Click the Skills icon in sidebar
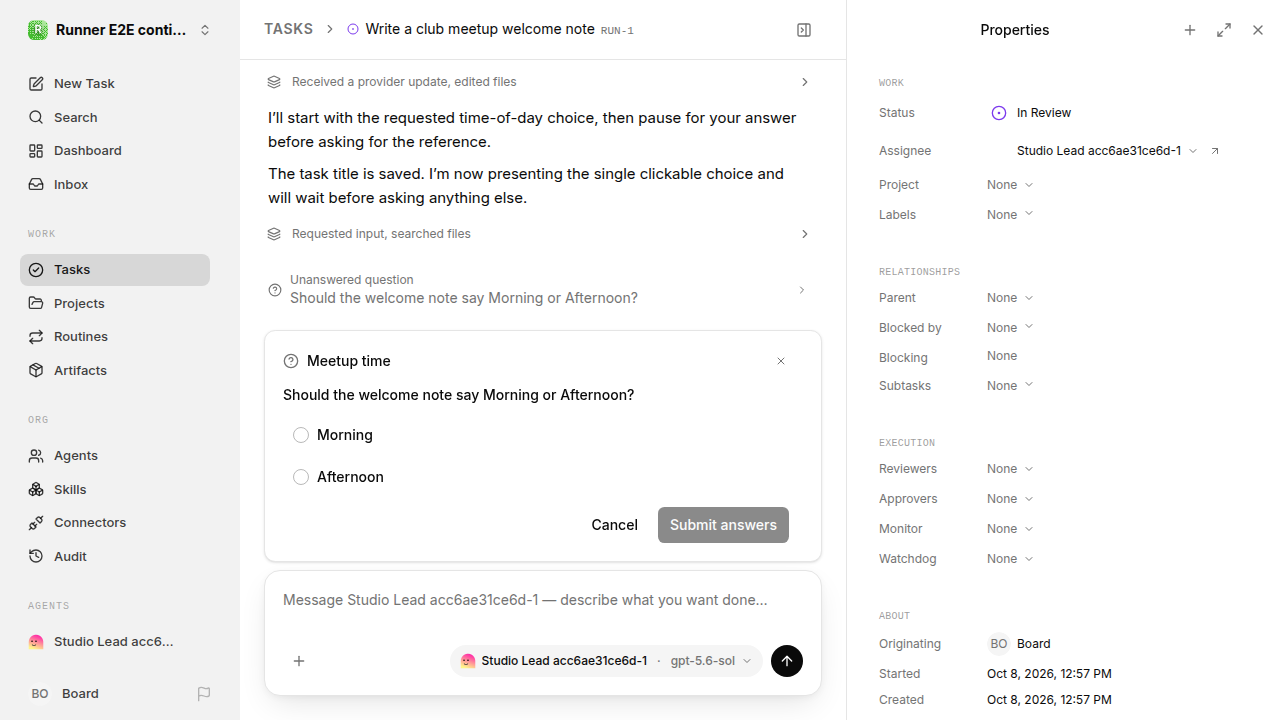1280x720 pixels. [x=36, y=490]
